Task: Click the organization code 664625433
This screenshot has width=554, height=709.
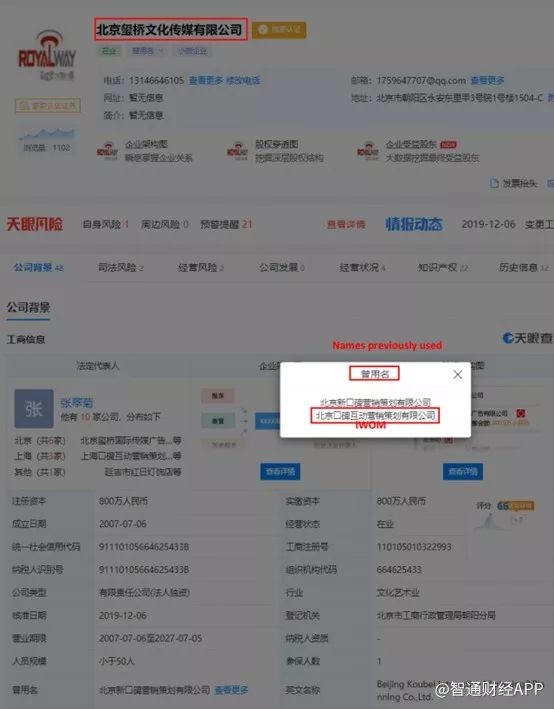Action: coord(399,570)
